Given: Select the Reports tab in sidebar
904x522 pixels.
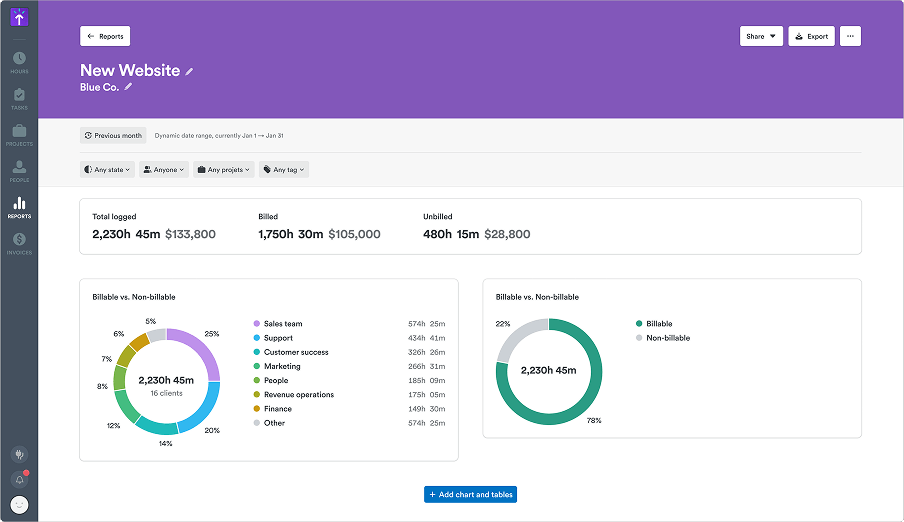Looking at the screenshot, I should 19,206.
